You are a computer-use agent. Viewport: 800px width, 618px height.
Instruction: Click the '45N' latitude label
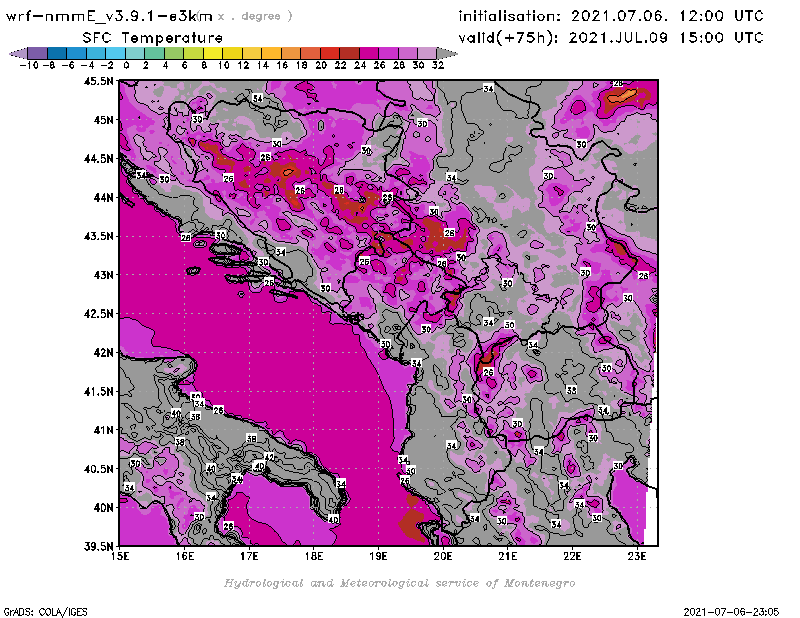(104, 119)
